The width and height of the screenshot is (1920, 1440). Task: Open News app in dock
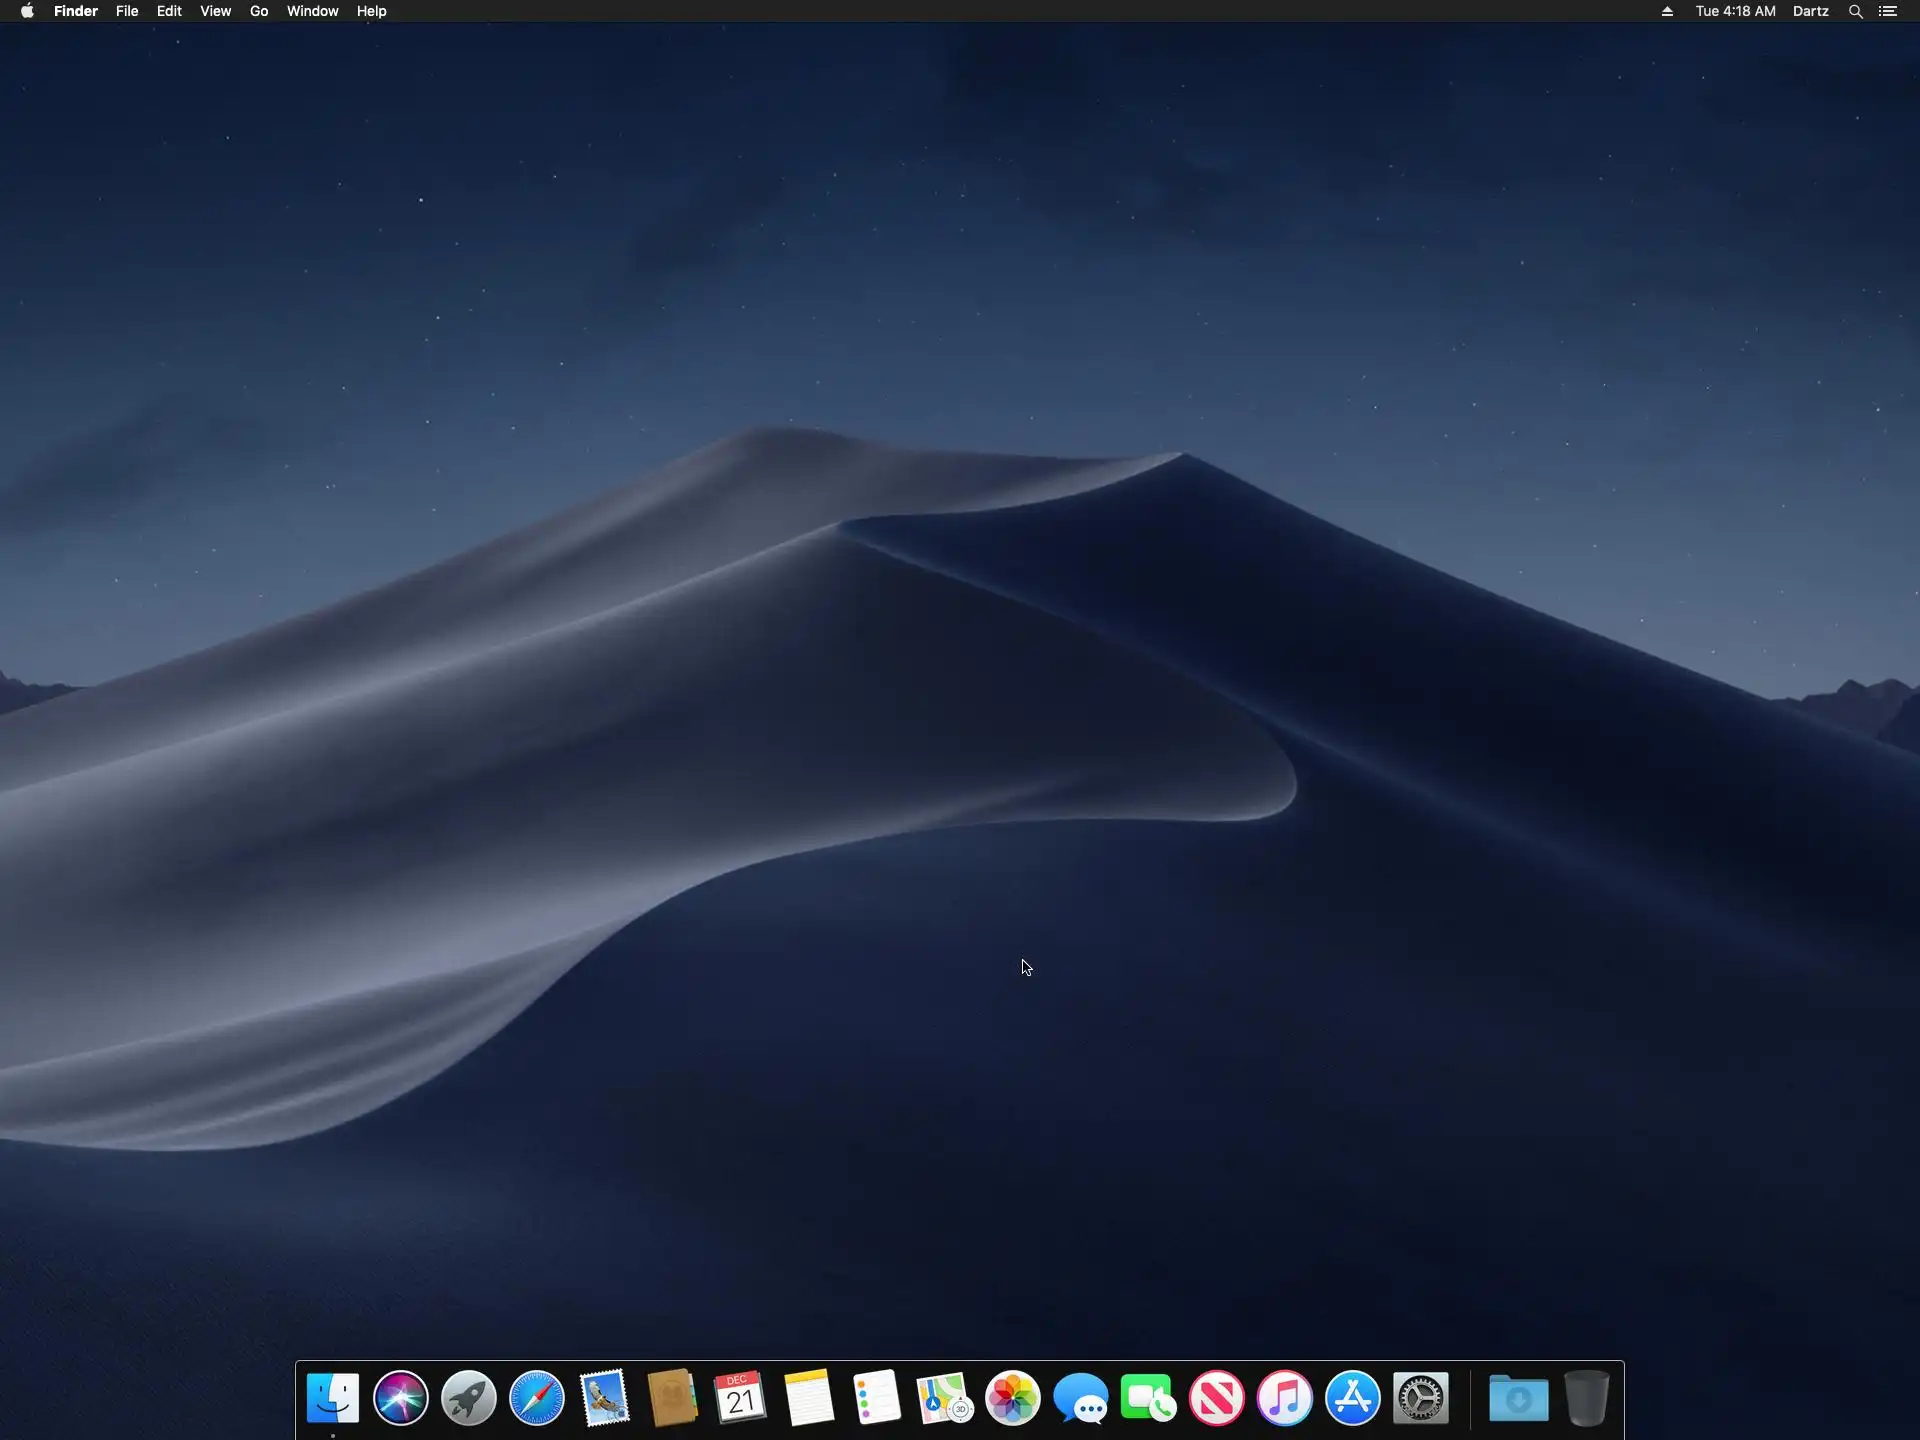(x=1216, y=1397)
